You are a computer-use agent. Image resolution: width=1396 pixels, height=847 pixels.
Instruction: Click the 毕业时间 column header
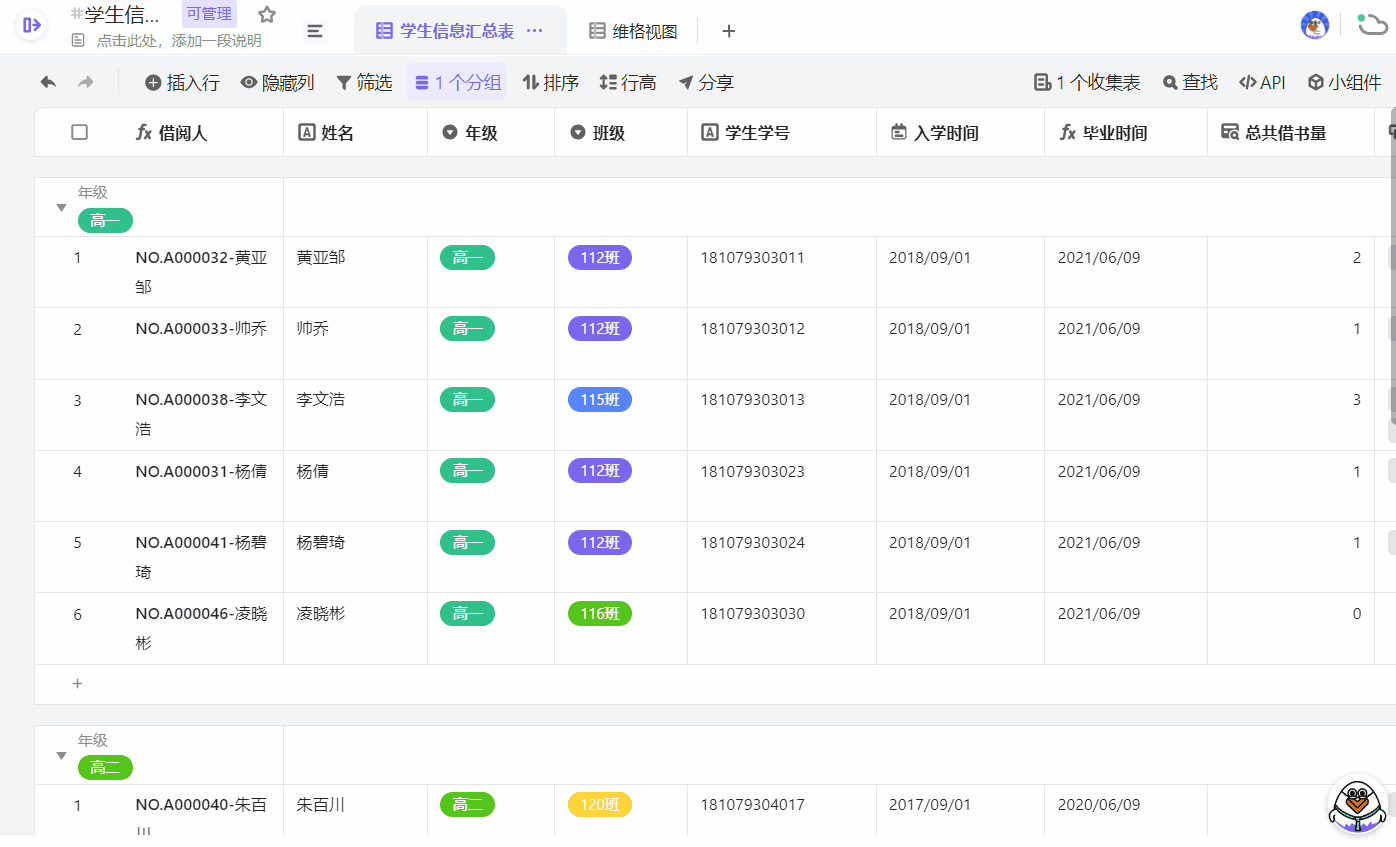1126,132
